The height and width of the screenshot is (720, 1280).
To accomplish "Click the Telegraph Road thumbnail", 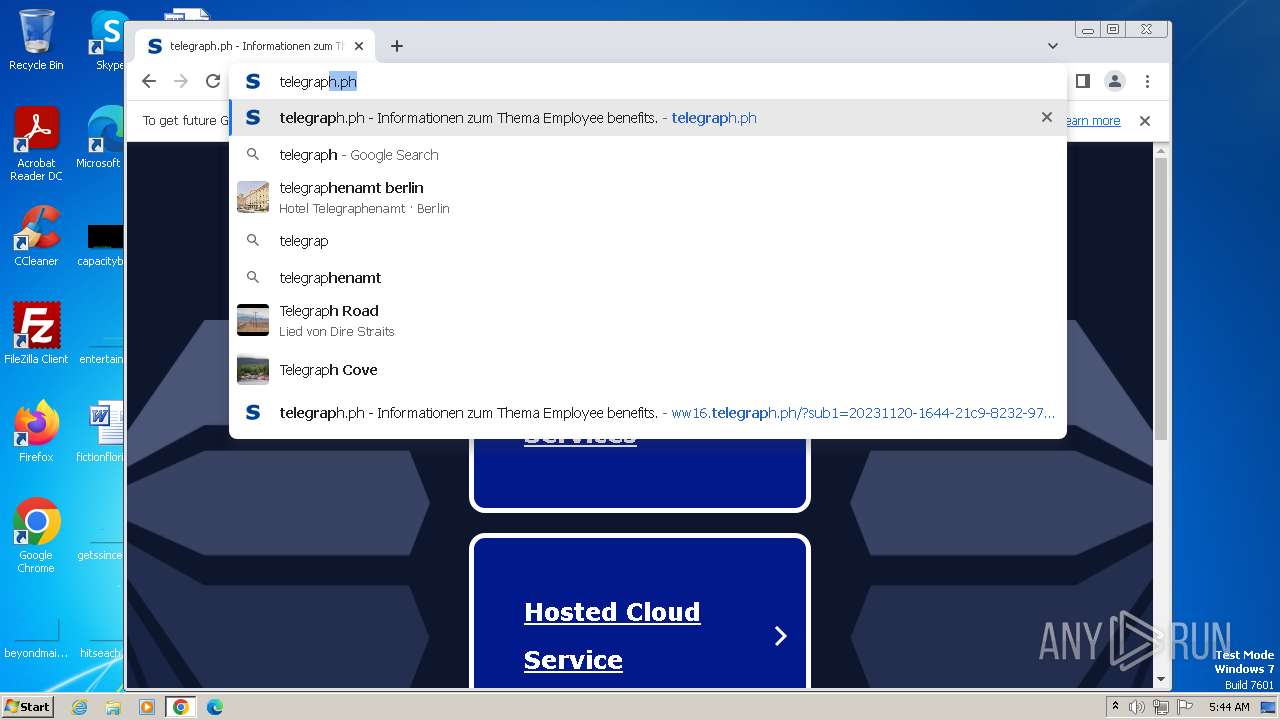I will tap(253, 320).
